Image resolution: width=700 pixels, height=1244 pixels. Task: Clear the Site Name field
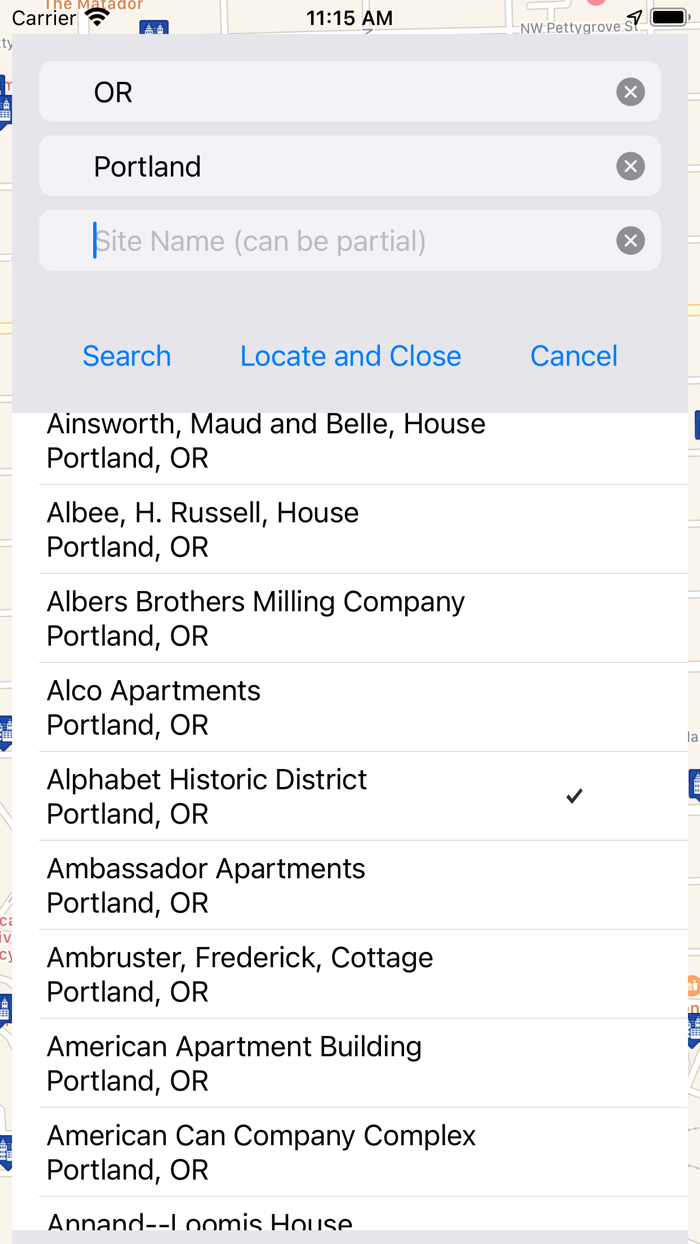[630, 241]
